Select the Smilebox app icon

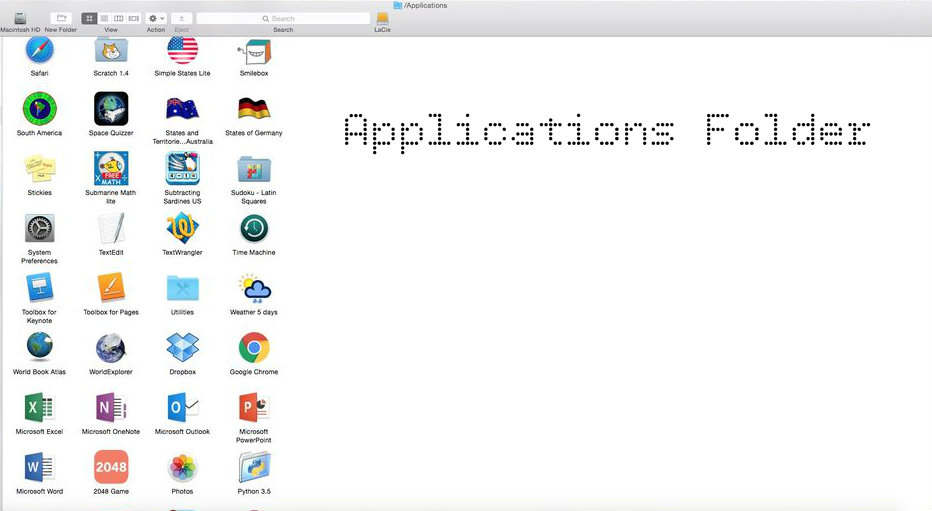point(254,52)
